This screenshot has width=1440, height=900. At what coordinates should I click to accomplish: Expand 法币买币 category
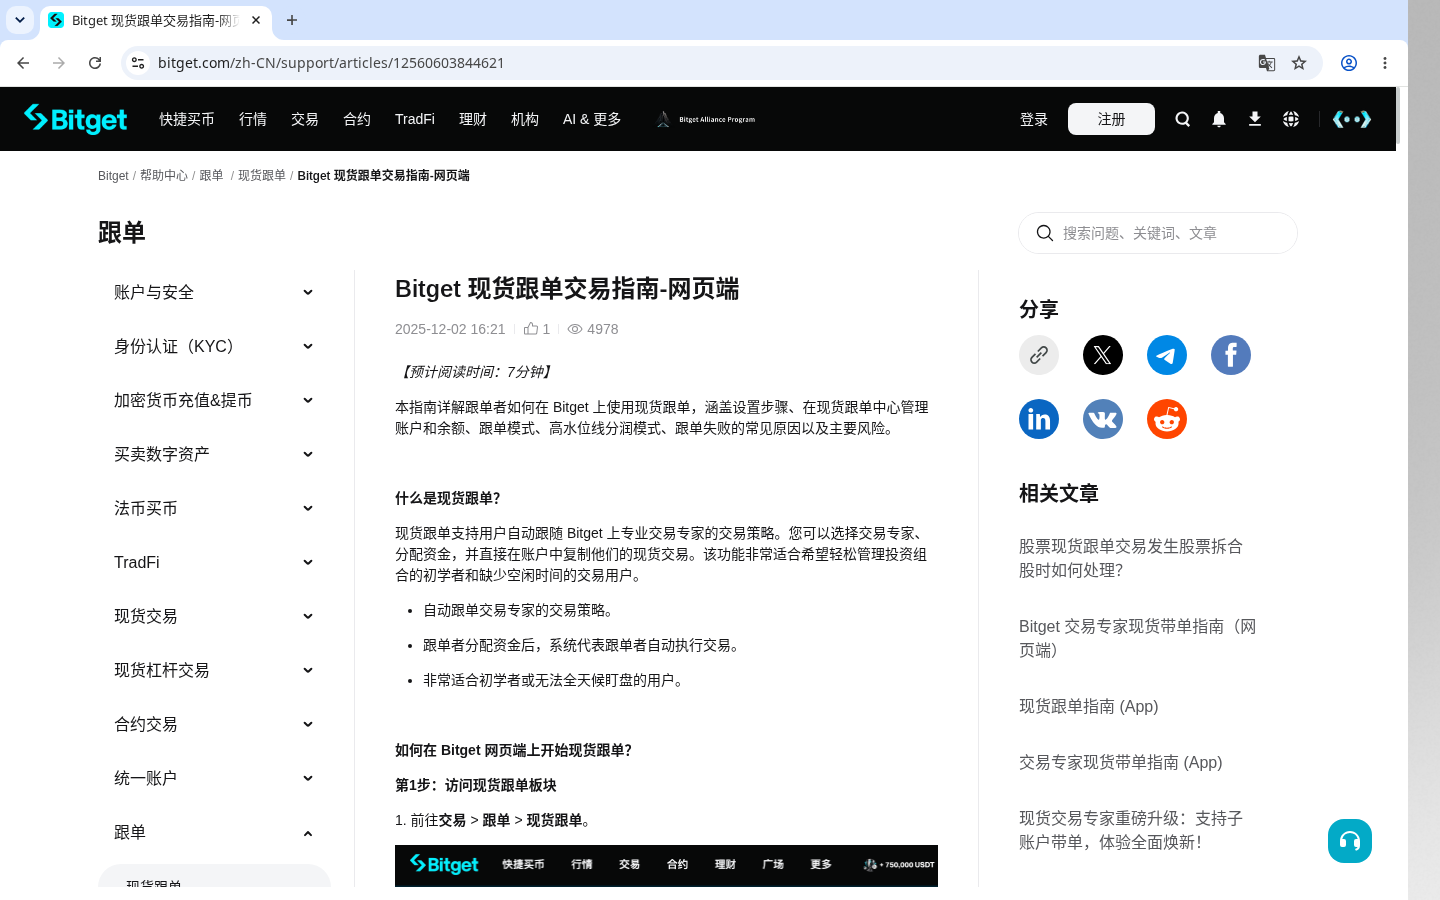click(x=214, y=508)
